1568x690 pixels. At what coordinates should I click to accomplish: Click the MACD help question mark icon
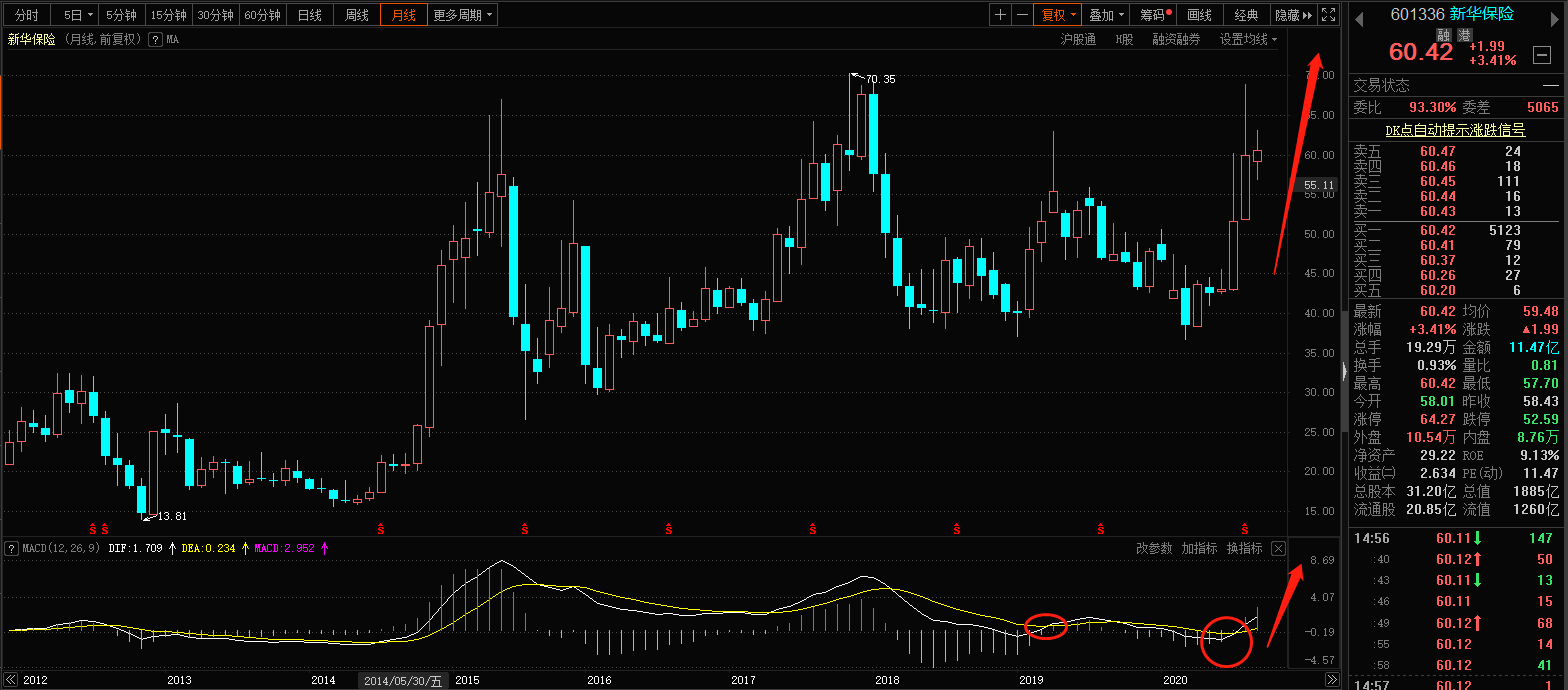click(x=10, y=548)
